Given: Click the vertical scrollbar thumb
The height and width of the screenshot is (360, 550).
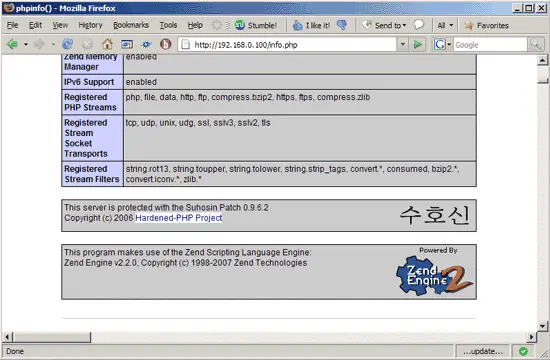Looking at the screenshot, I should (x=542, y=75).
